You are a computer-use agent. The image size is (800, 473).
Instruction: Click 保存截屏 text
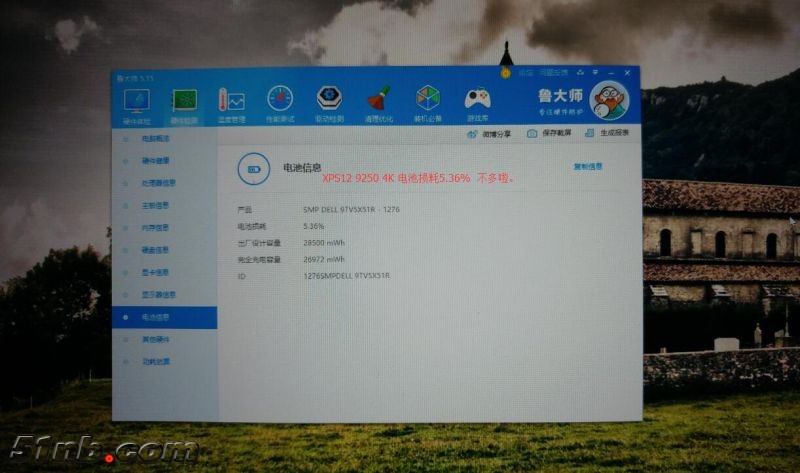click(557, 133)
